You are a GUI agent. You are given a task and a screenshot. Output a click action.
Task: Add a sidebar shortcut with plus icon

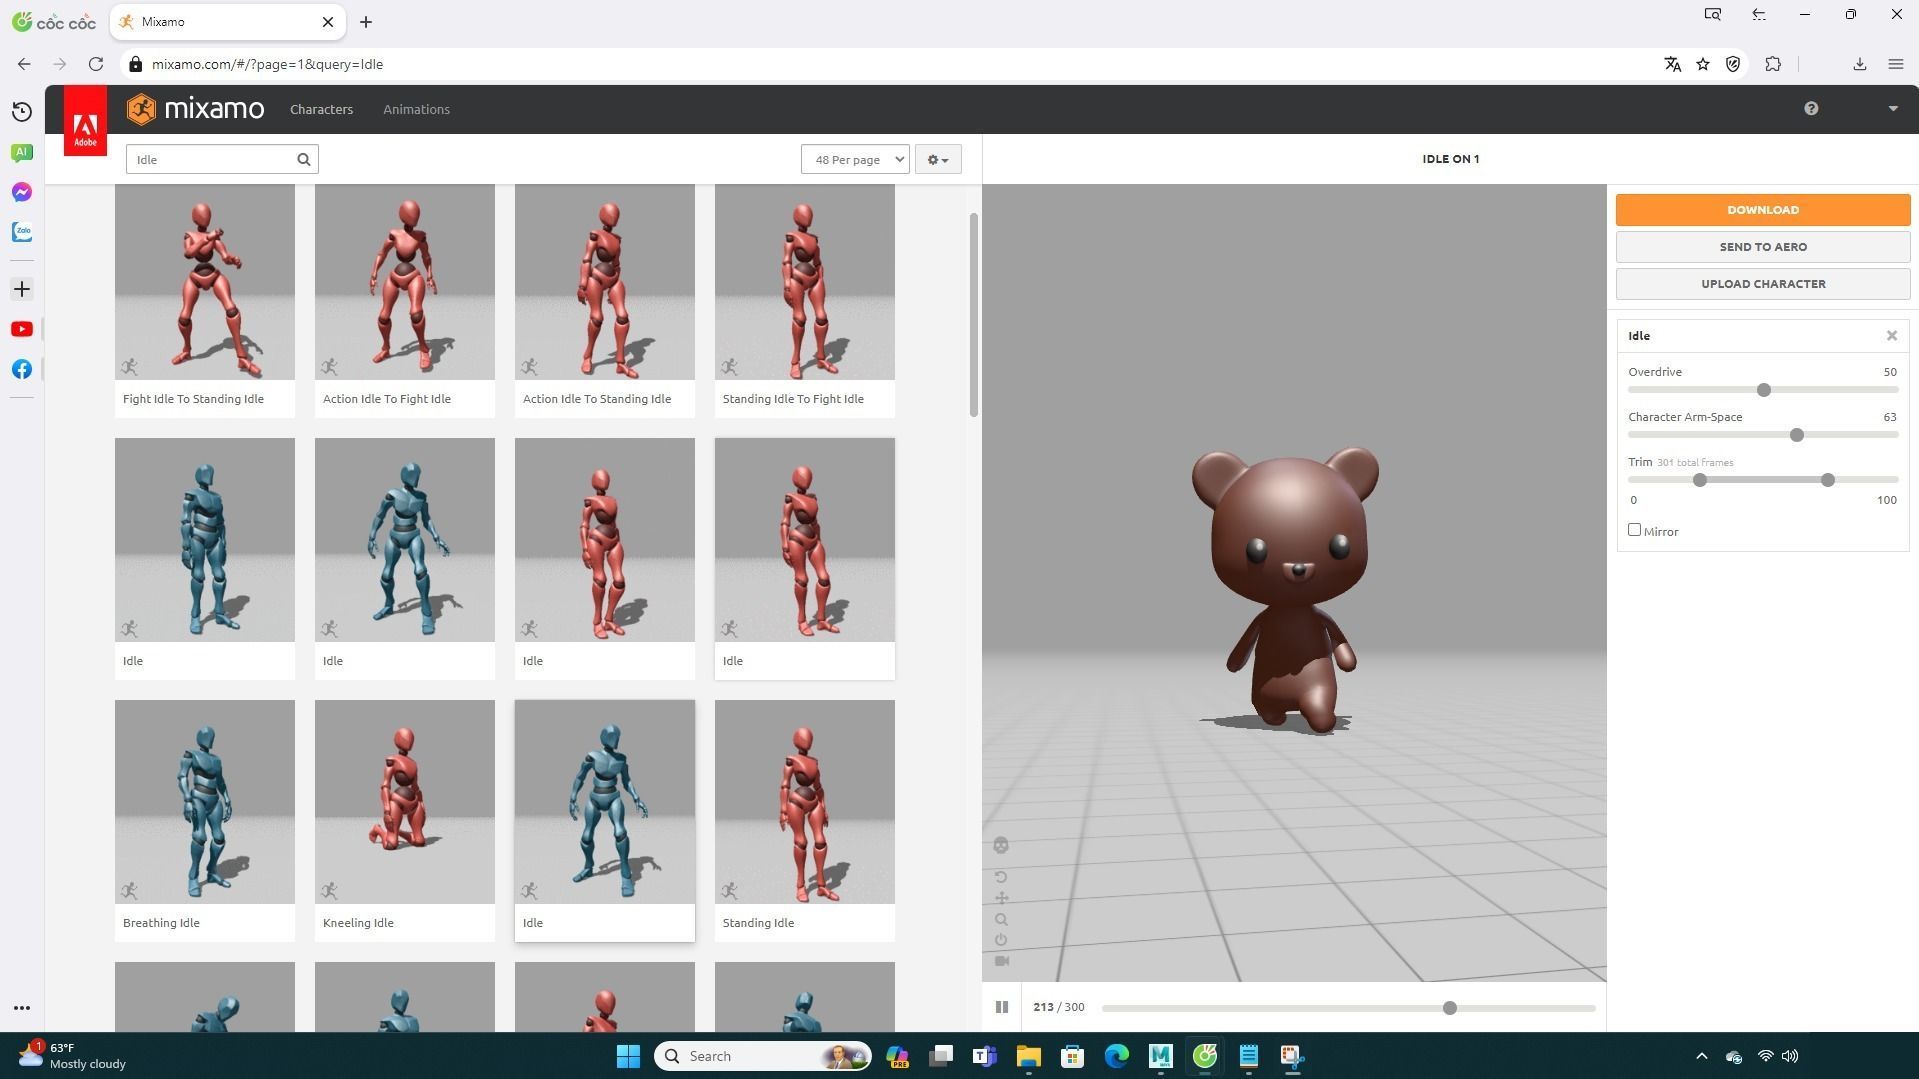pyautogui.click(x=22, y=289)
